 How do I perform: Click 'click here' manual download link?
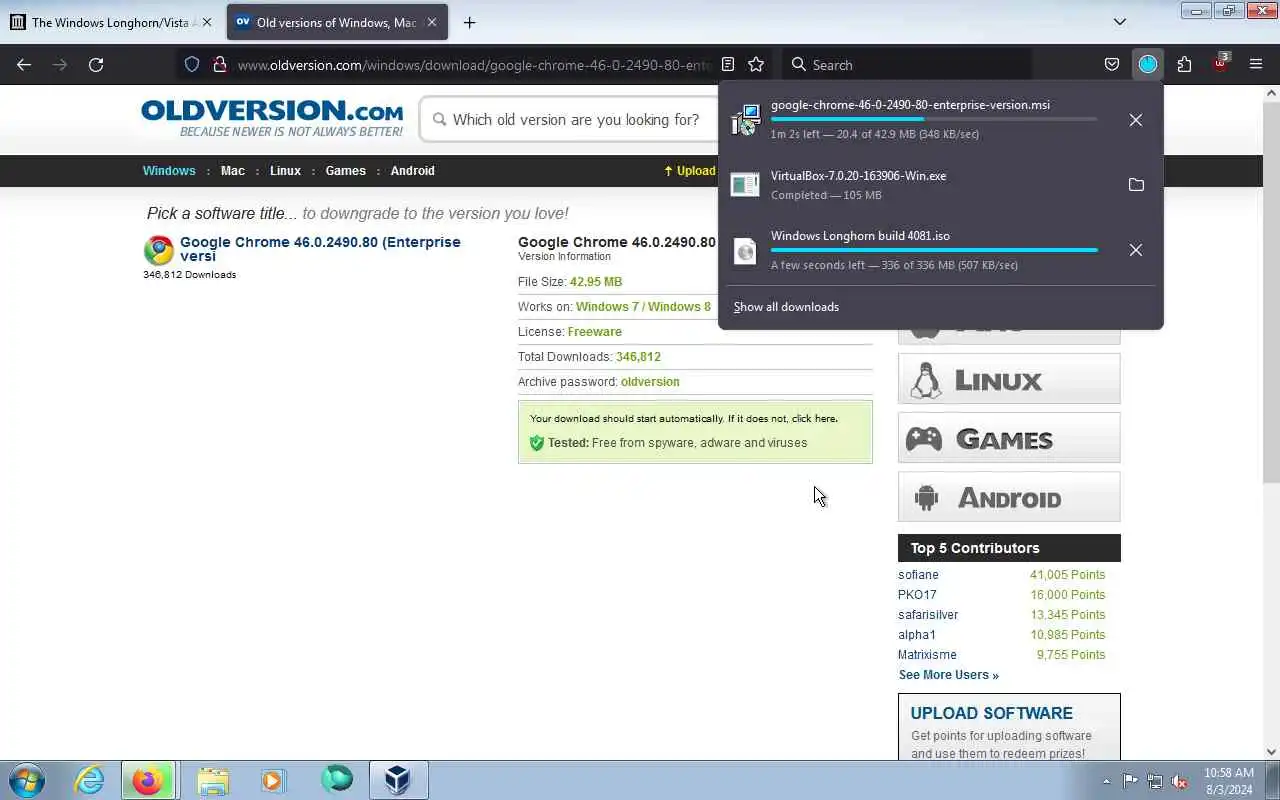pyautogui.click(x=814, y=419)
